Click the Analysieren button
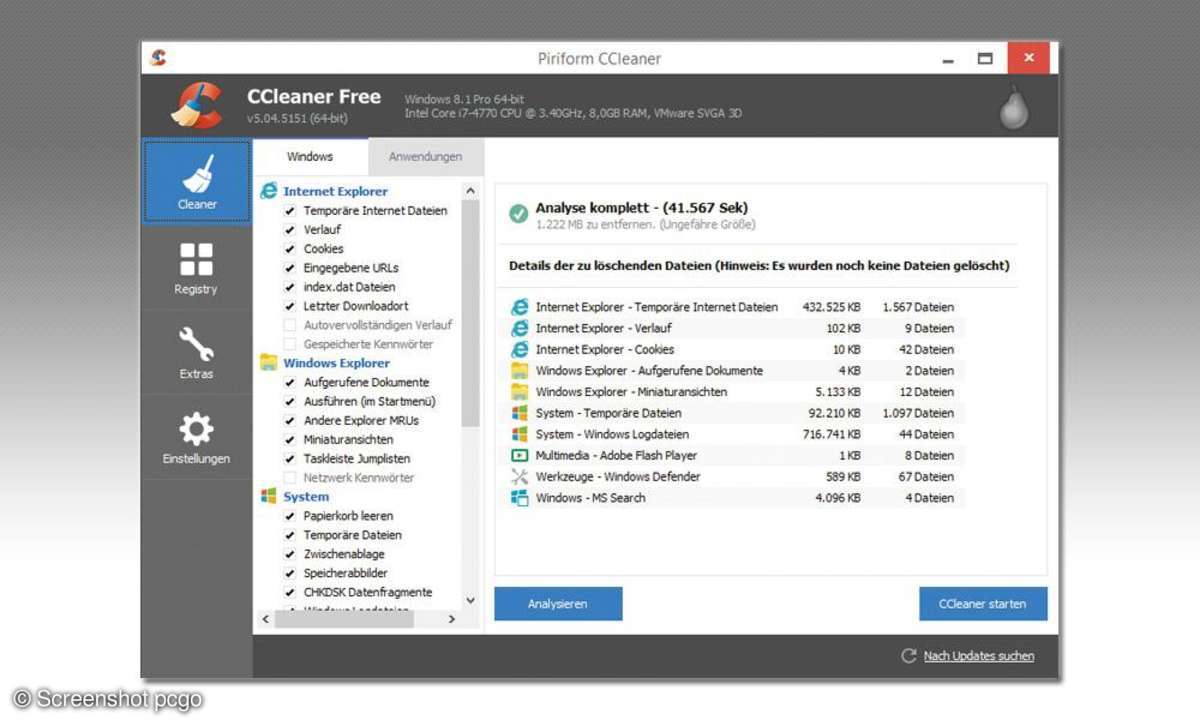Viewport: 1200px width, 720px height. [558, 604]
